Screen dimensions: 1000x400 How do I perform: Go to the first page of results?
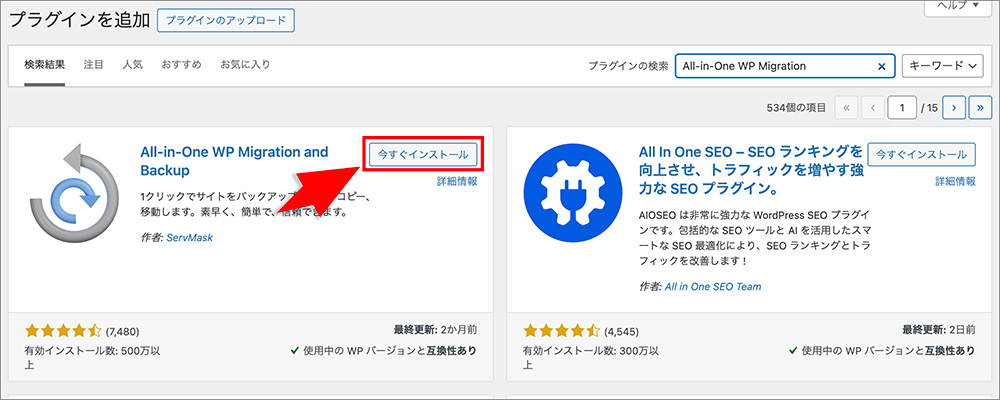[x=846, y=108]
